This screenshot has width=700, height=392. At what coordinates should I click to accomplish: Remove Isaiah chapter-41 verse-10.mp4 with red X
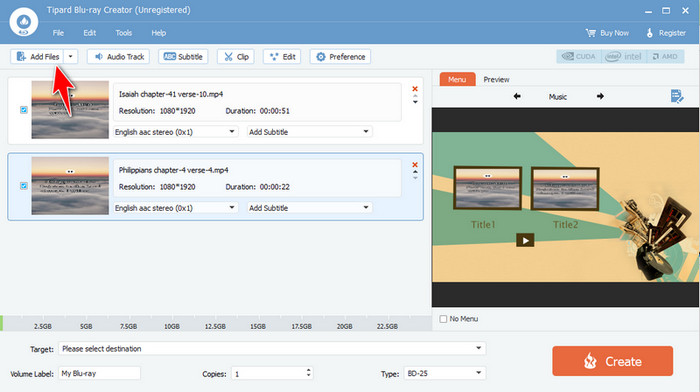(x=415, y=89)
